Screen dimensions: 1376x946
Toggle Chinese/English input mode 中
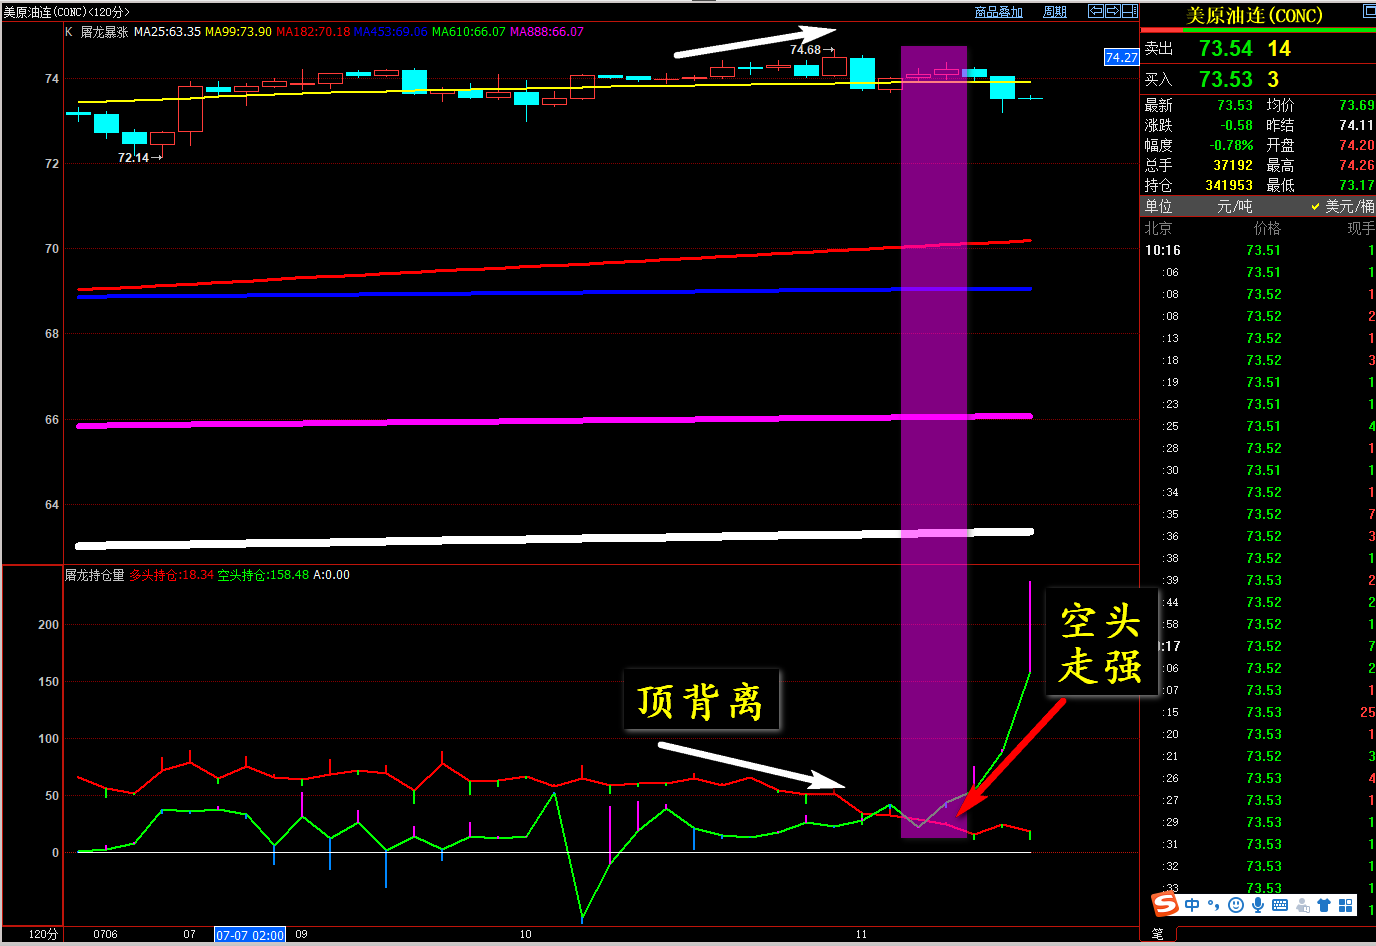point(1192,905)
